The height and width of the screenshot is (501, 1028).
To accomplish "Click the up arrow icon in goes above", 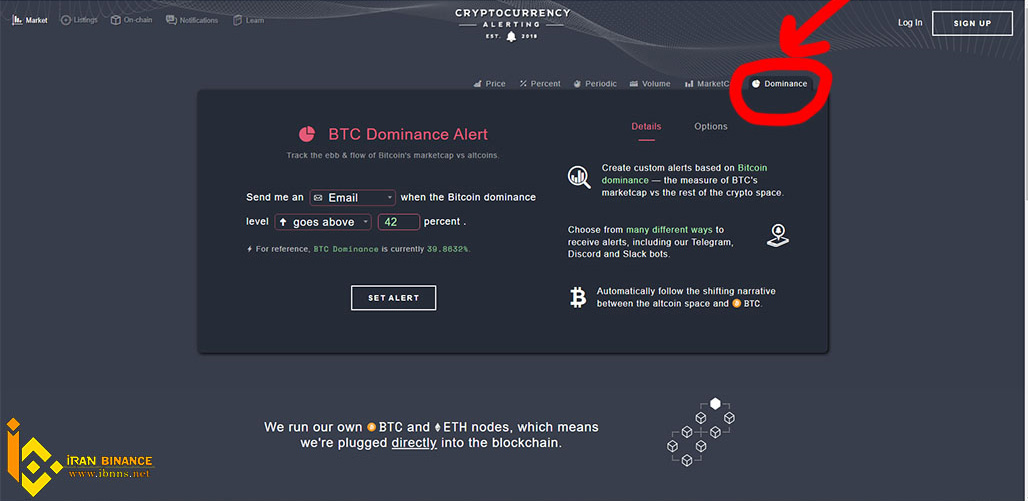I will pos(283,222).
